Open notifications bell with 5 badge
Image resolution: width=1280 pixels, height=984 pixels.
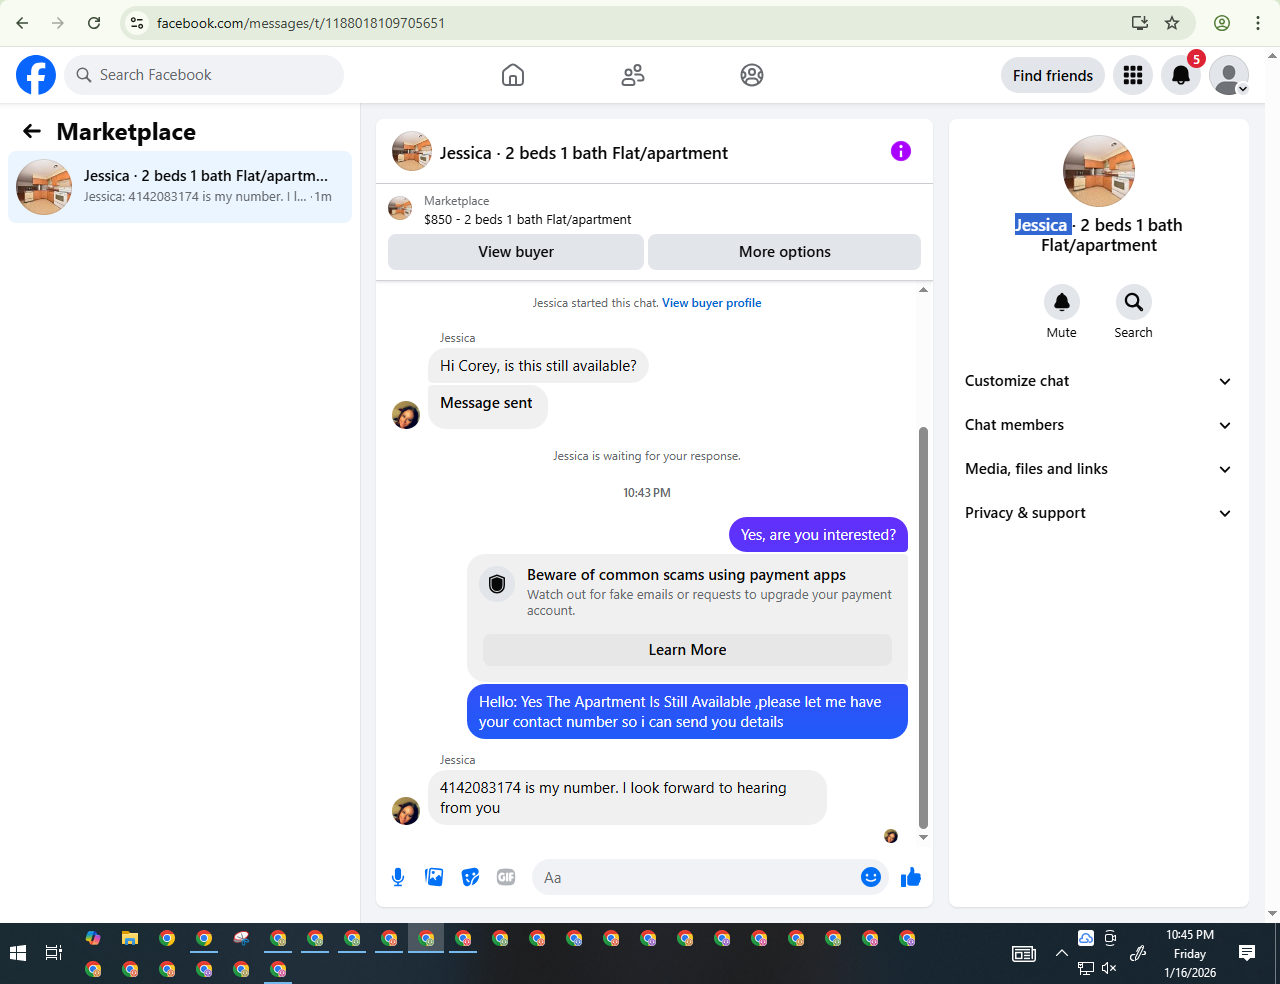pyautogui.click(x=1181, y=75)
